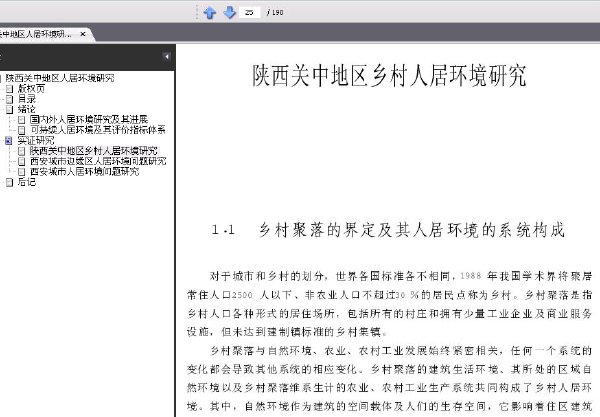Open bookmark 可持续人居环境及其评价指标体系
The image size is (600, 417).
tap(98, 130)
